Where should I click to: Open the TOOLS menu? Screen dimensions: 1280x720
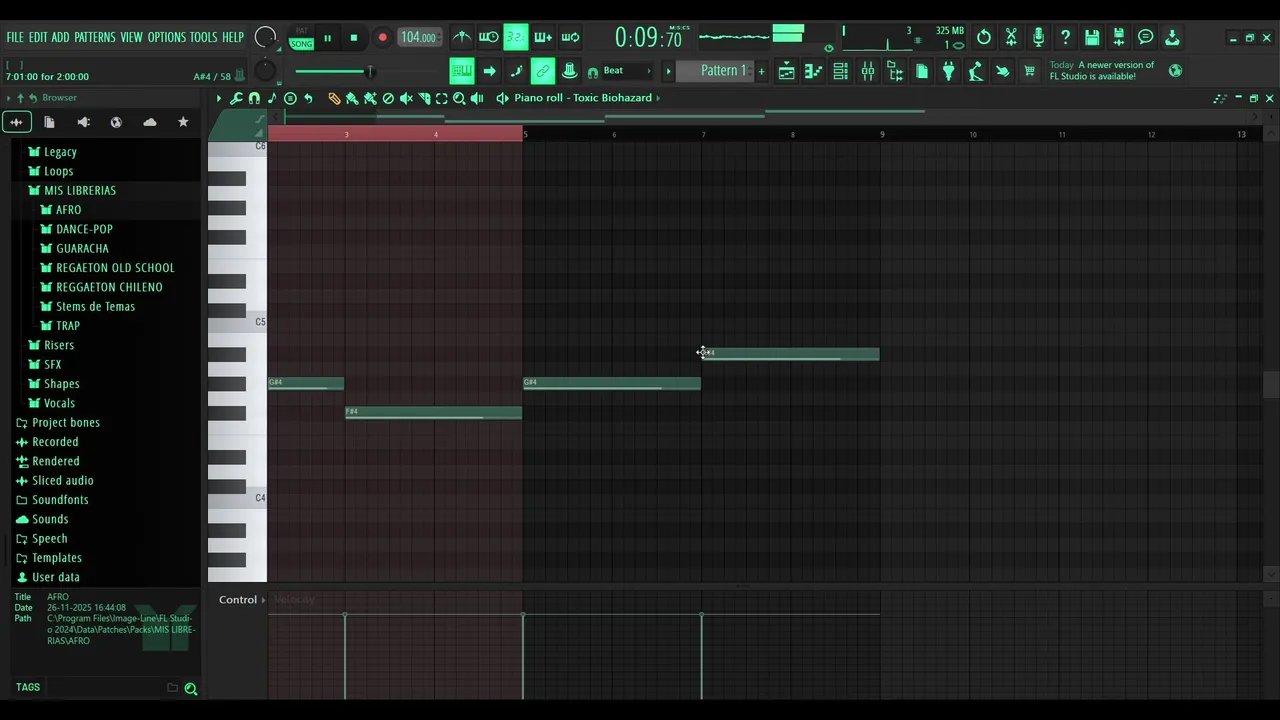coord(203,38)
